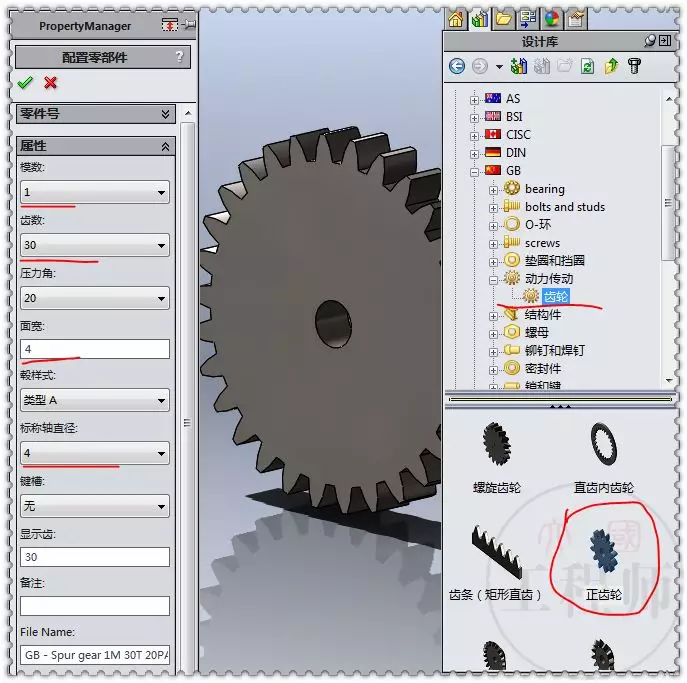The width and height of the screenshot is (687, 683).
Task: Collapse the GB standards folder
Action: [474, 172]
